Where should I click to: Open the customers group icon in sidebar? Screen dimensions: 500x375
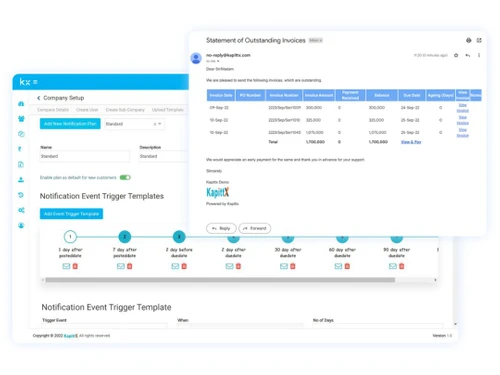pos(21,119)
